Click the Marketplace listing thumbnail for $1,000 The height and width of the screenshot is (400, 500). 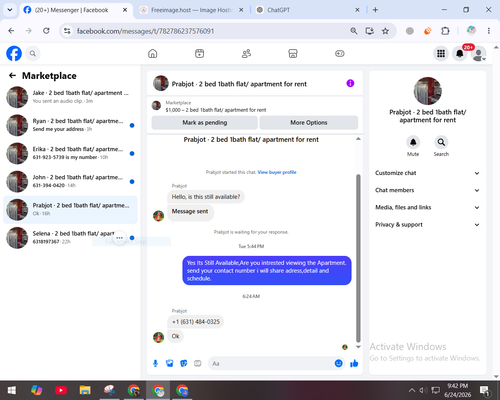[156, 106]
